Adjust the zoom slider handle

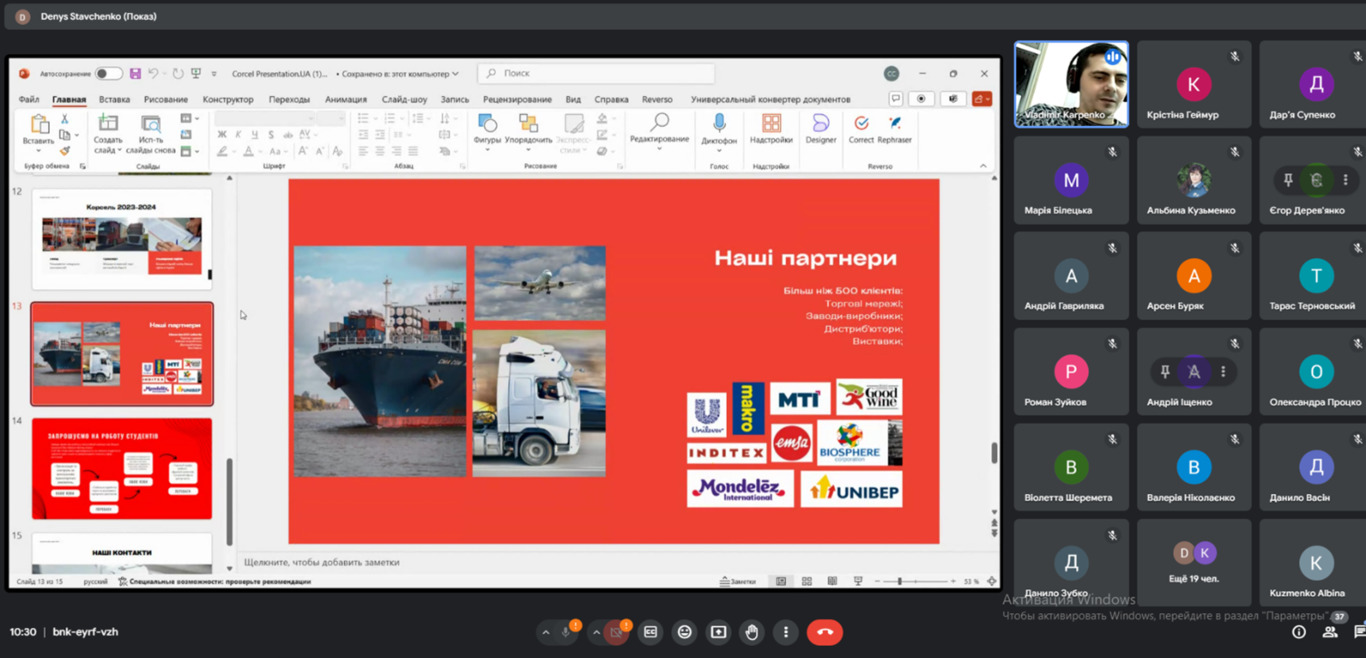click(x=899, y=581)
